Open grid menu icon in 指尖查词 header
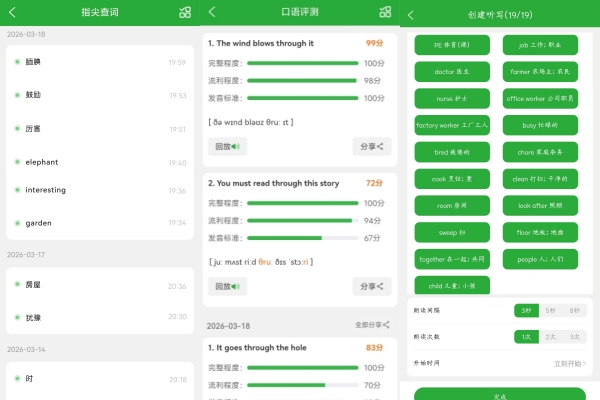Screen dimensions: 600x400 185,13
